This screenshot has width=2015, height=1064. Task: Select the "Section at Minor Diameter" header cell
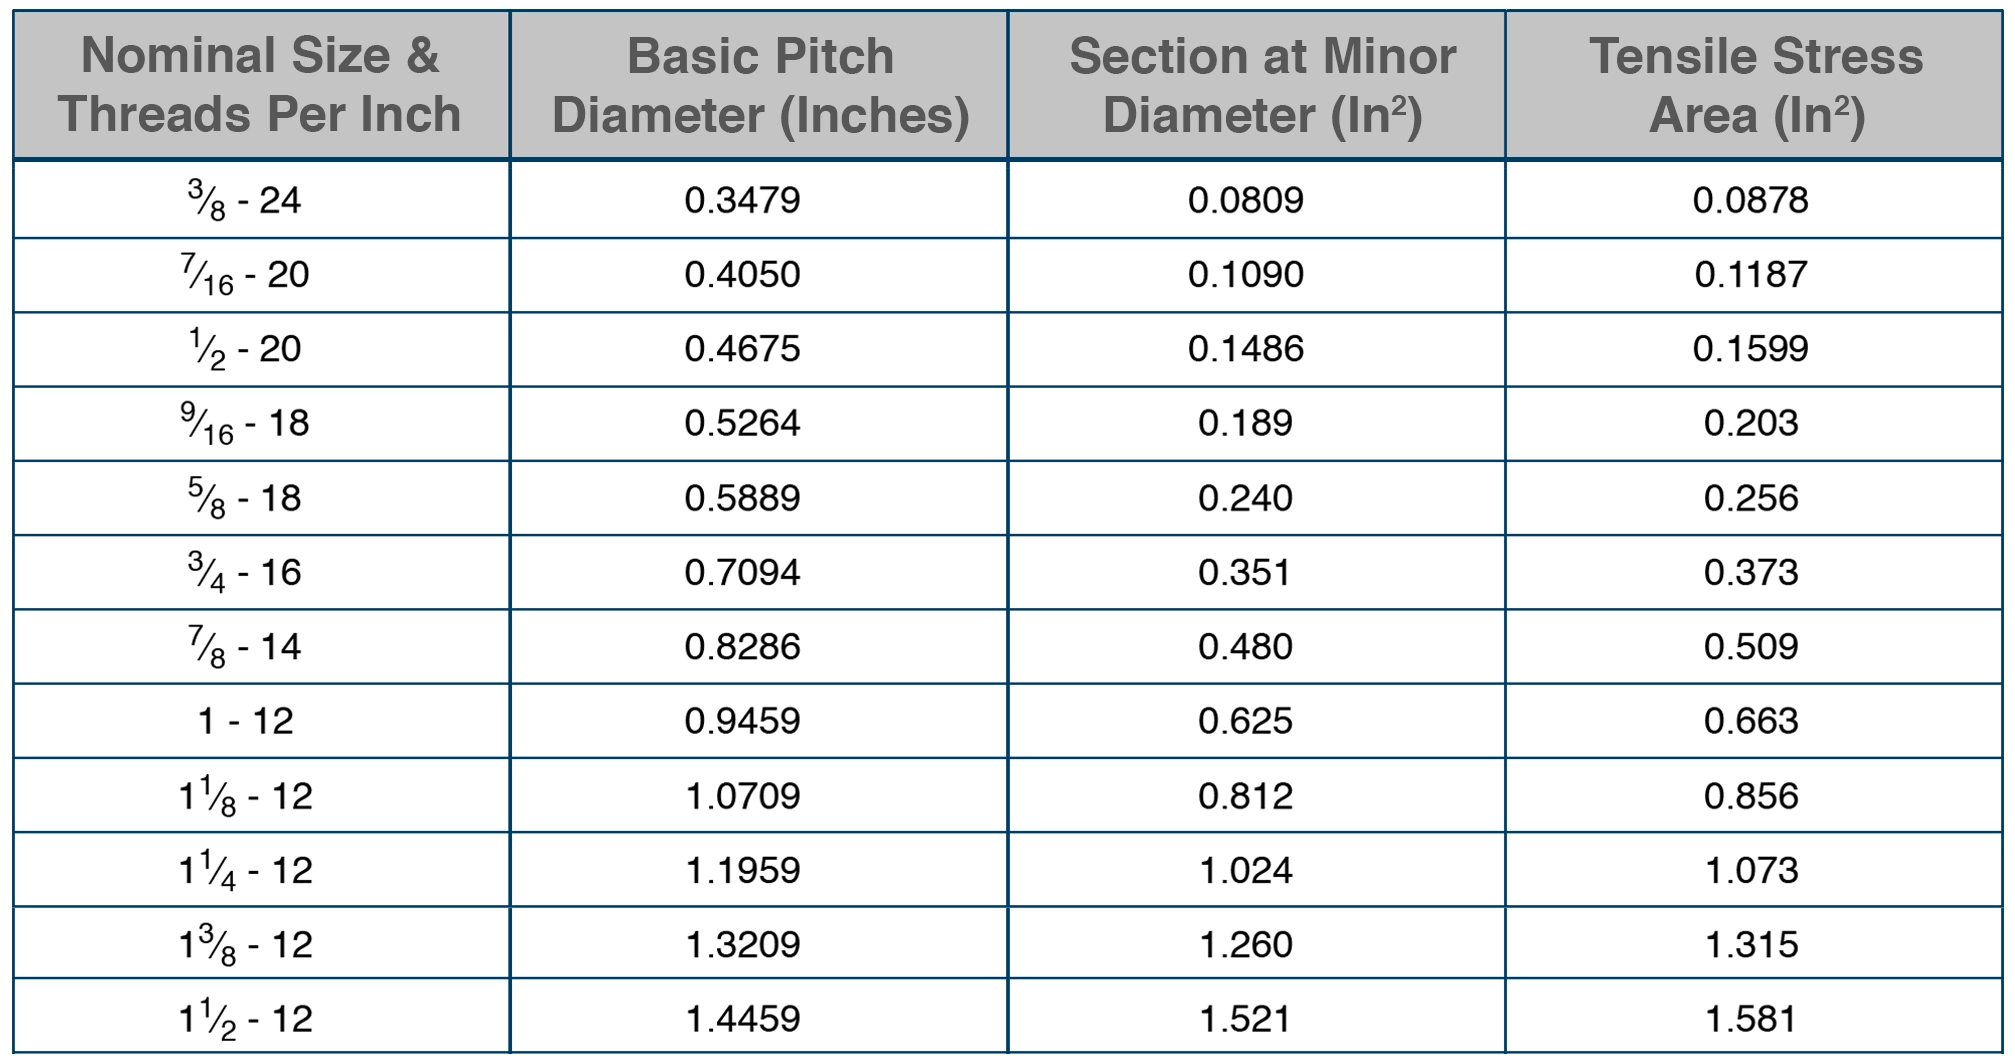click(x=1262, y=85)
